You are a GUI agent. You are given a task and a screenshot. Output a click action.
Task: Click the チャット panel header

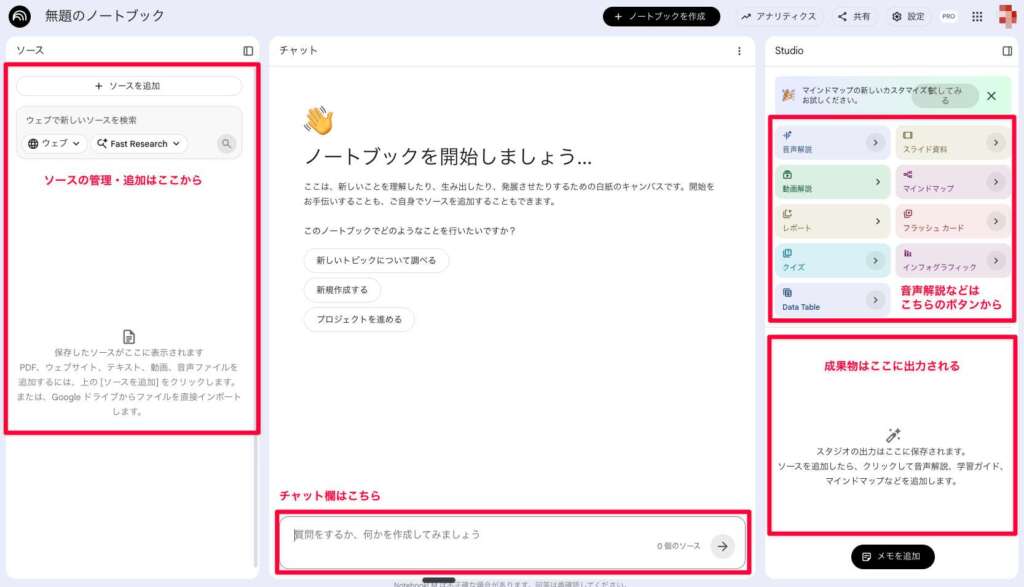[x=298, y=50]
